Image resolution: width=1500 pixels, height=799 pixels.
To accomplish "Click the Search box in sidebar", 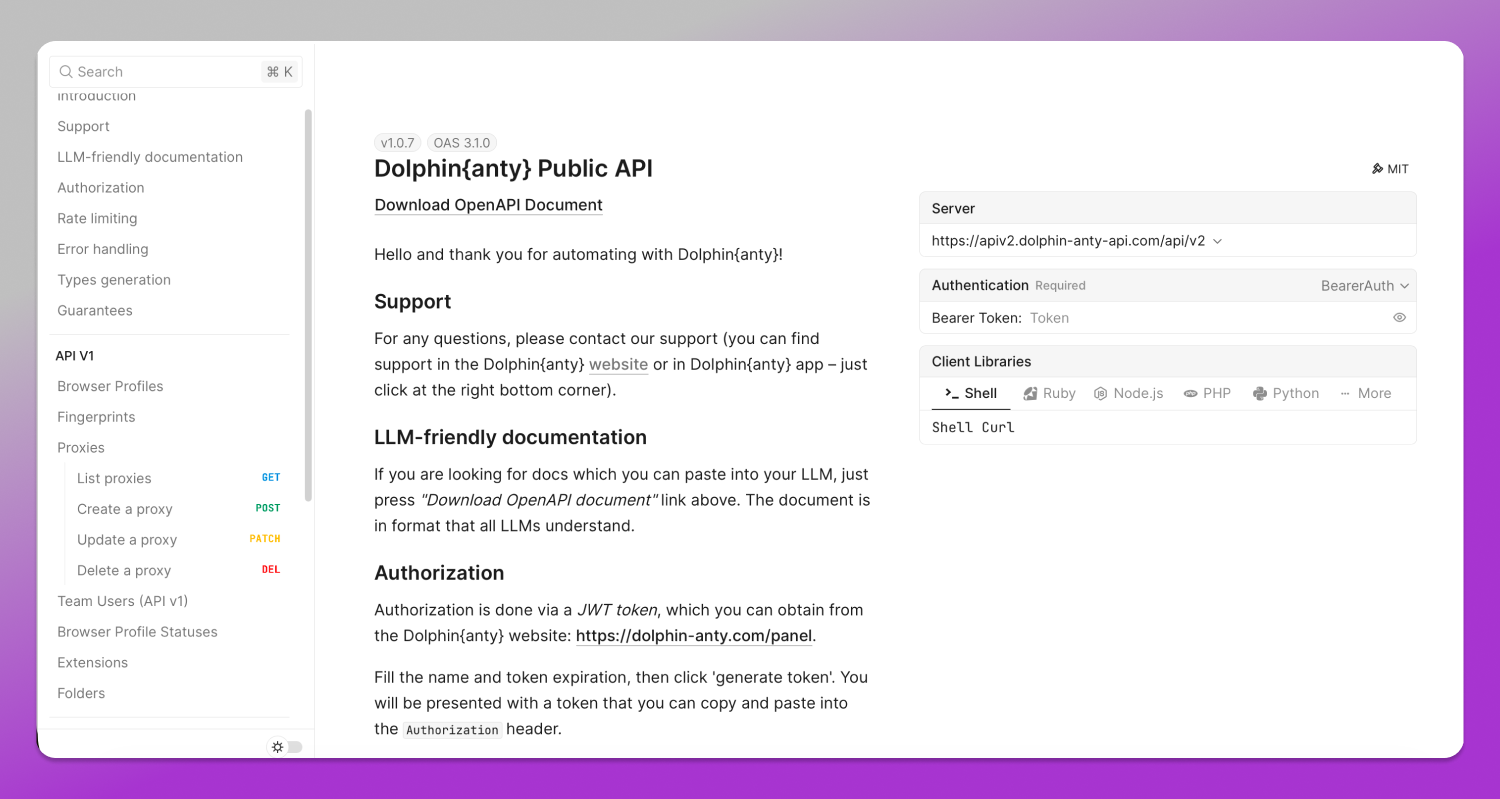I will tap(176, 72).
